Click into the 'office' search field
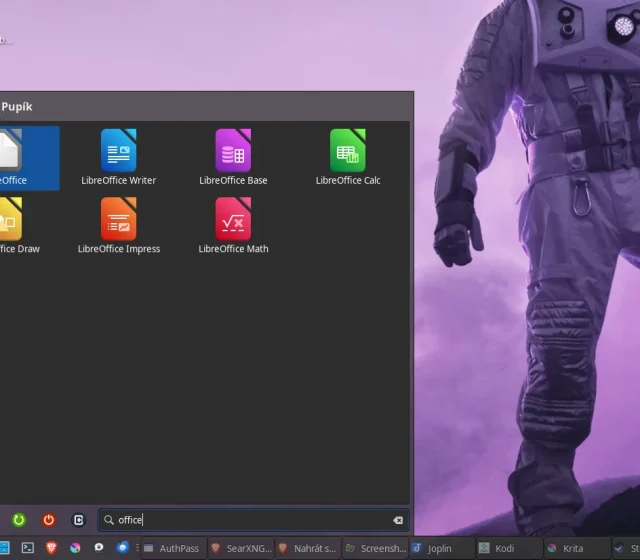This screenshot has height=560, width=640. click(253, 520)
